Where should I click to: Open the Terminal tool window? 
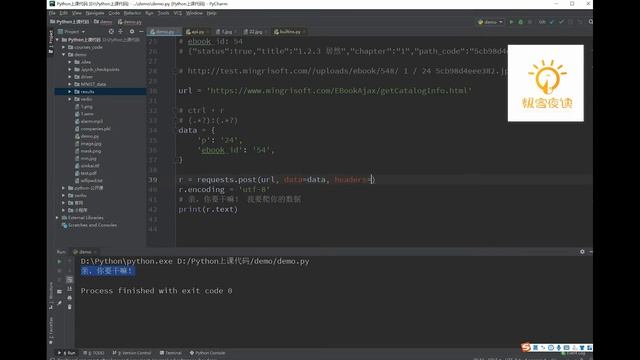click(x=171, y=353)
